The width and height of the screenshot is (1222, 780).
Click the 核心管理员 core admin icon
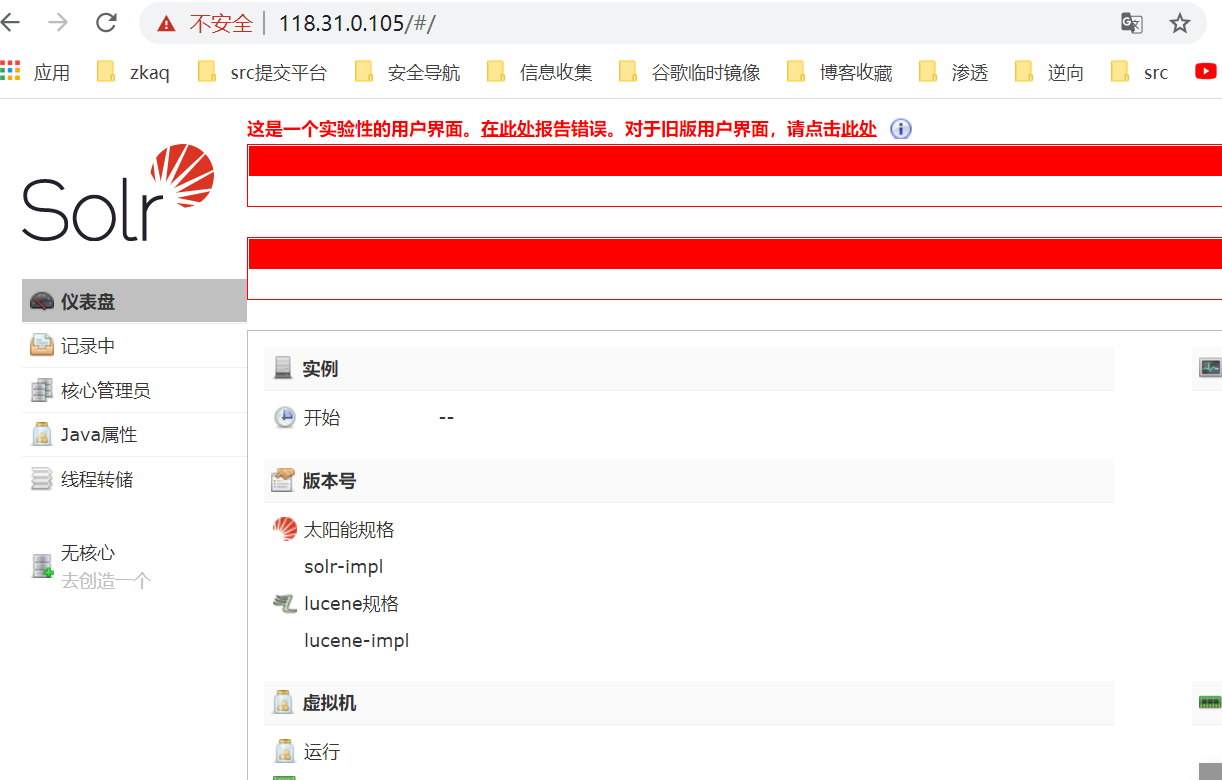[x=40, y=389]
